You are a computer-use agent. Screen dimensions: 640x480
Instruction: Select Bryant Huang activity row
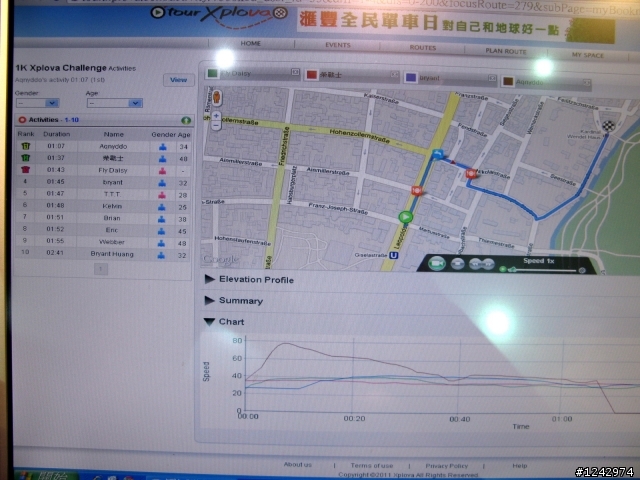103,253
